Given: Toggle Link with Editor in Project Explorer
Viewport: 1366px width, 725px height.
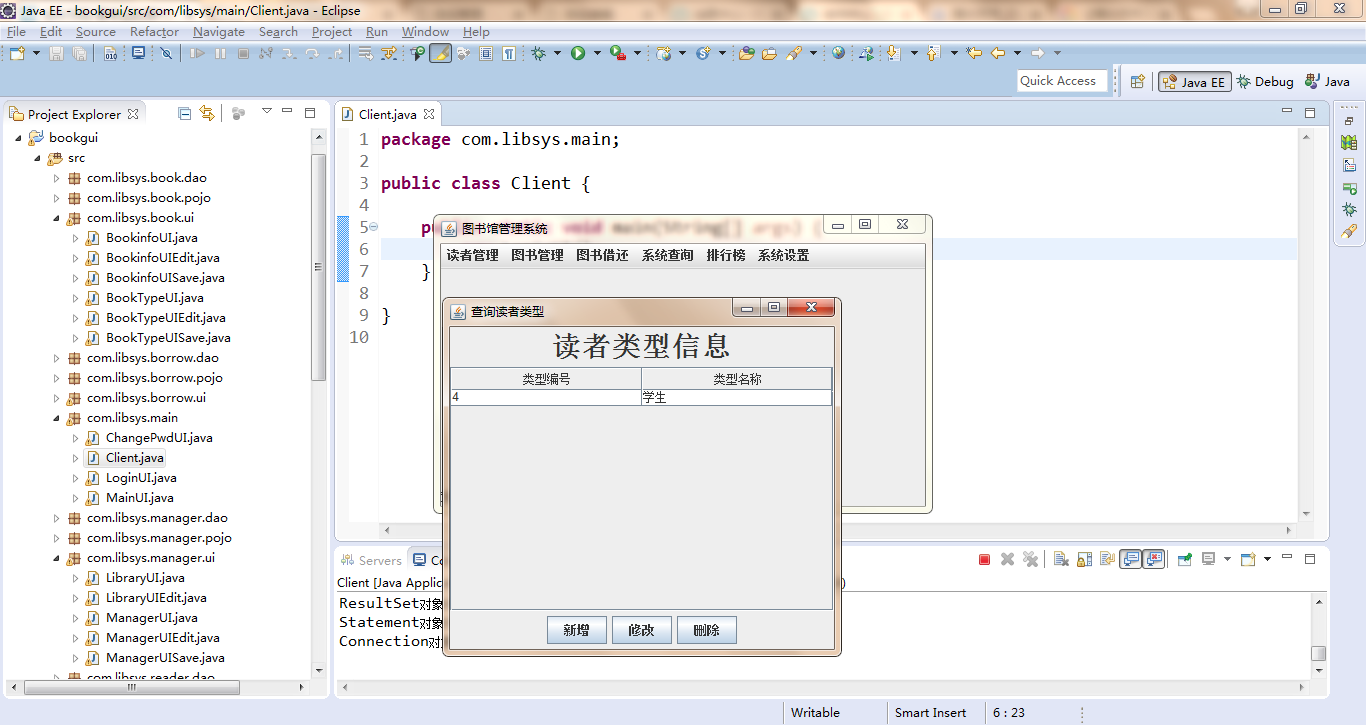Looking at the screenshot, I should (x=207, y=114).
